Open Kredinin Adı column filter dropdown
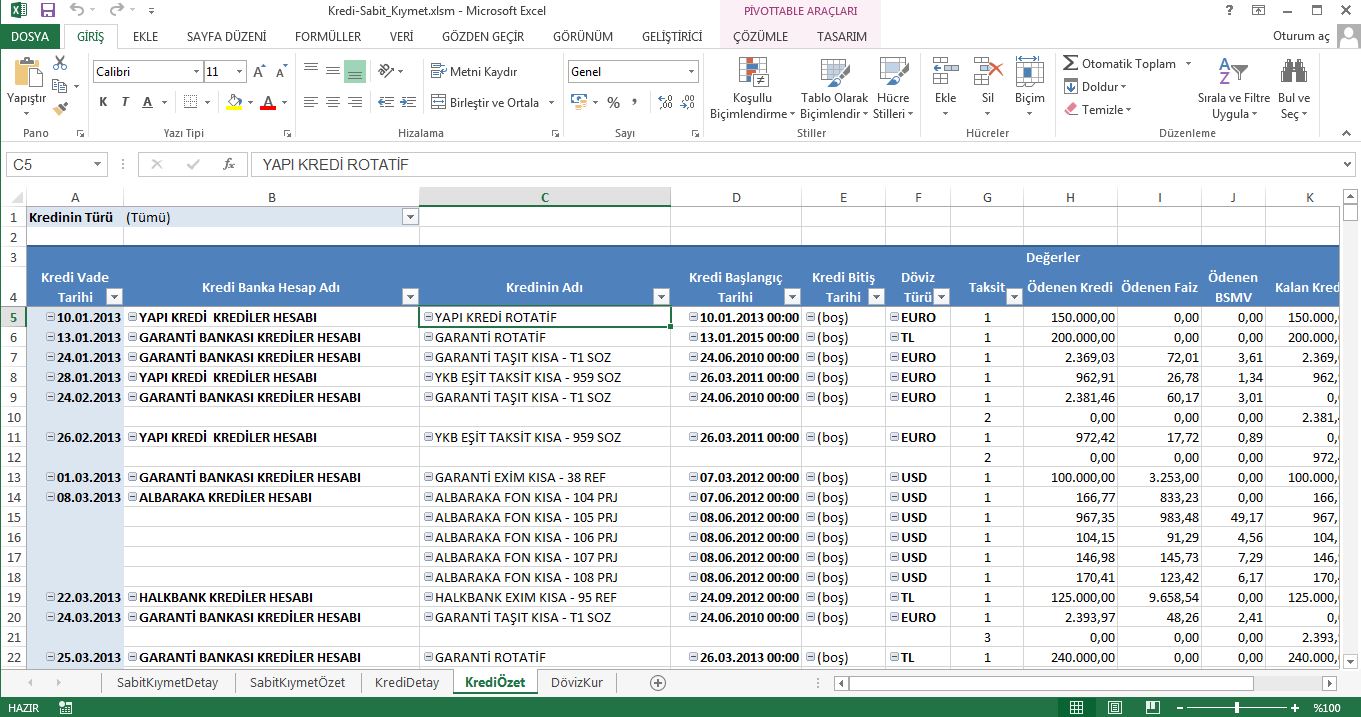This screenshot has height=717, width=1361. point(660,297)
